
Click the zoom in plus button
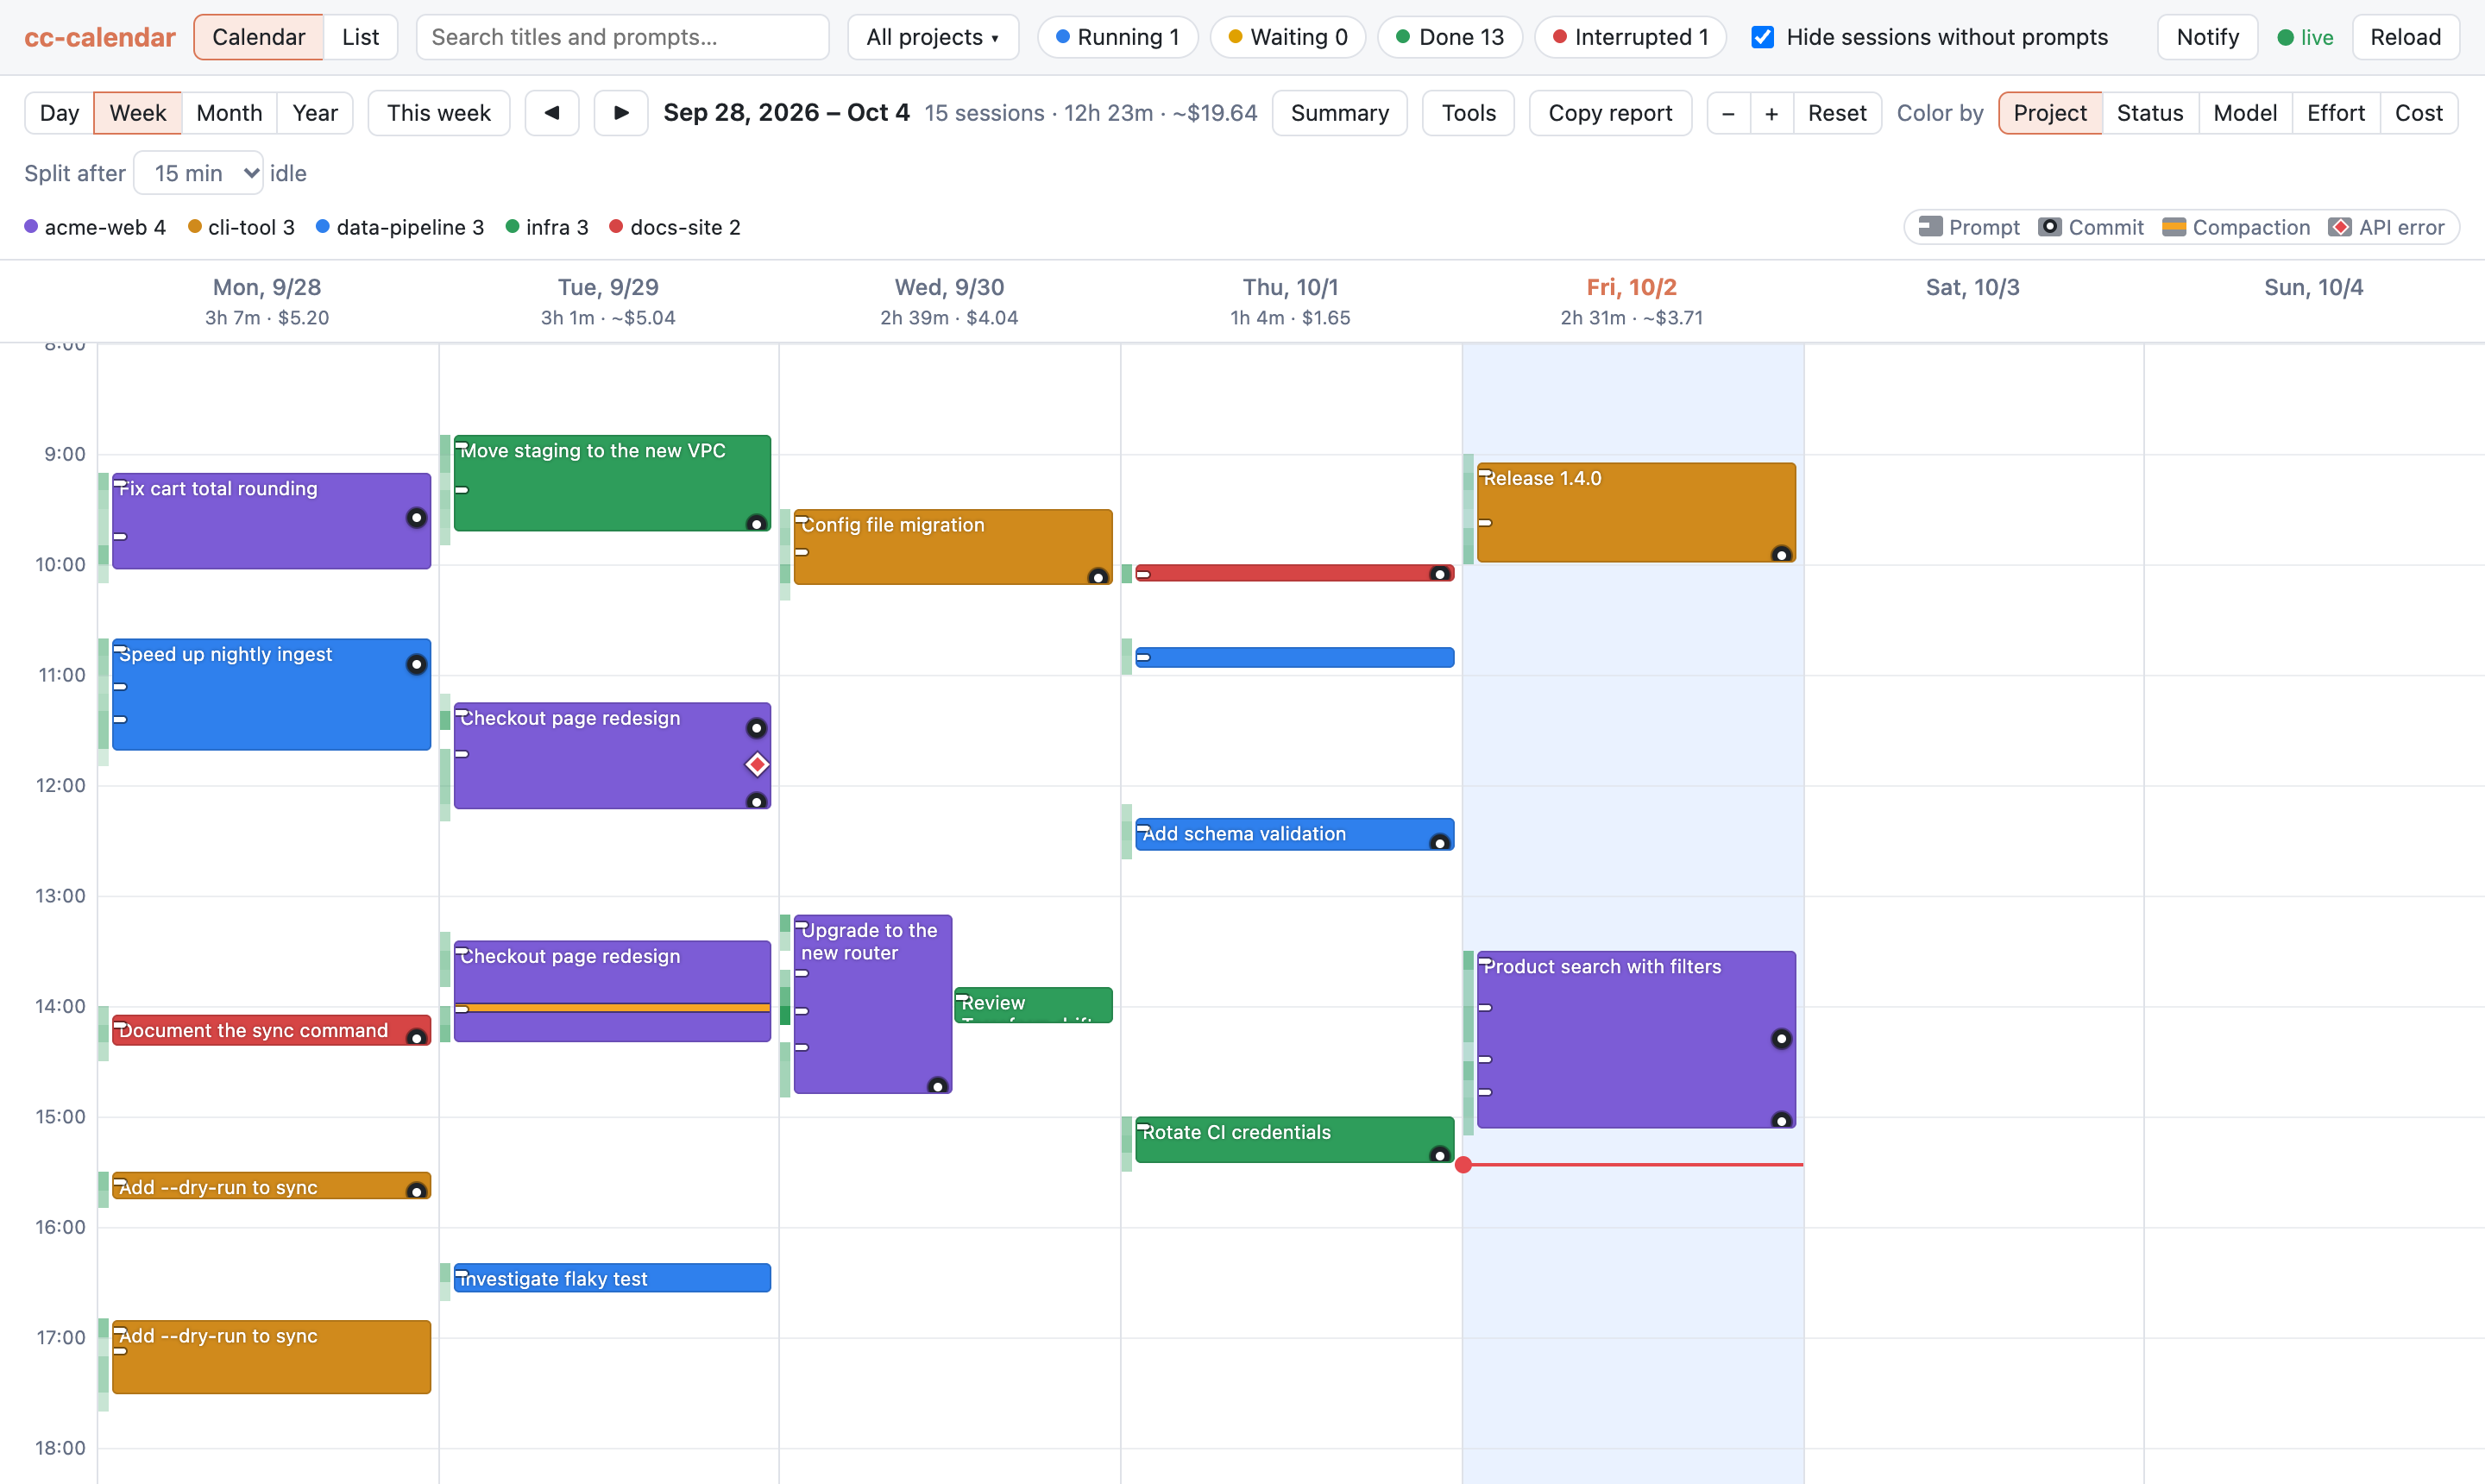pyautogui.click(x=1771, y=113)
